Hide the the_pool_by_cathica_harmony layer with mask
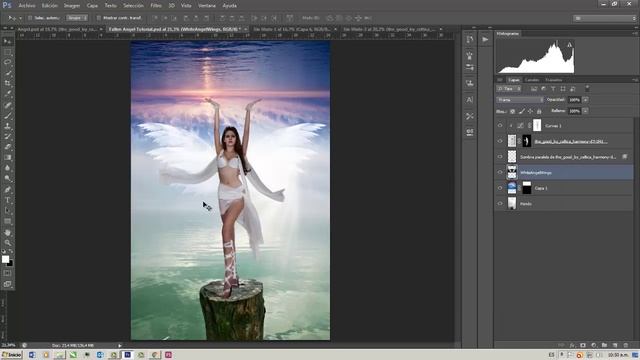Image resolution: width=640 pixels, height=360 pixels. pos(500,141)
